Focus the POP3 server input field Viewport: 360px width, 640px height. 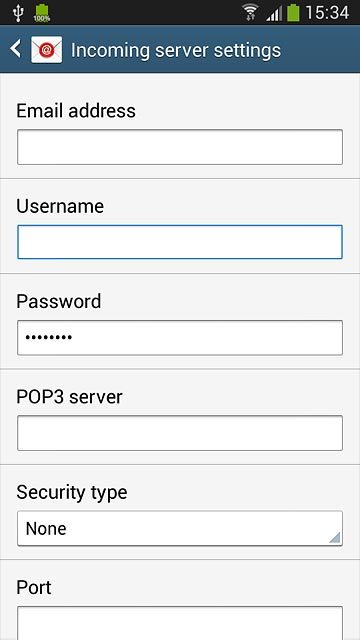[180, 433]
